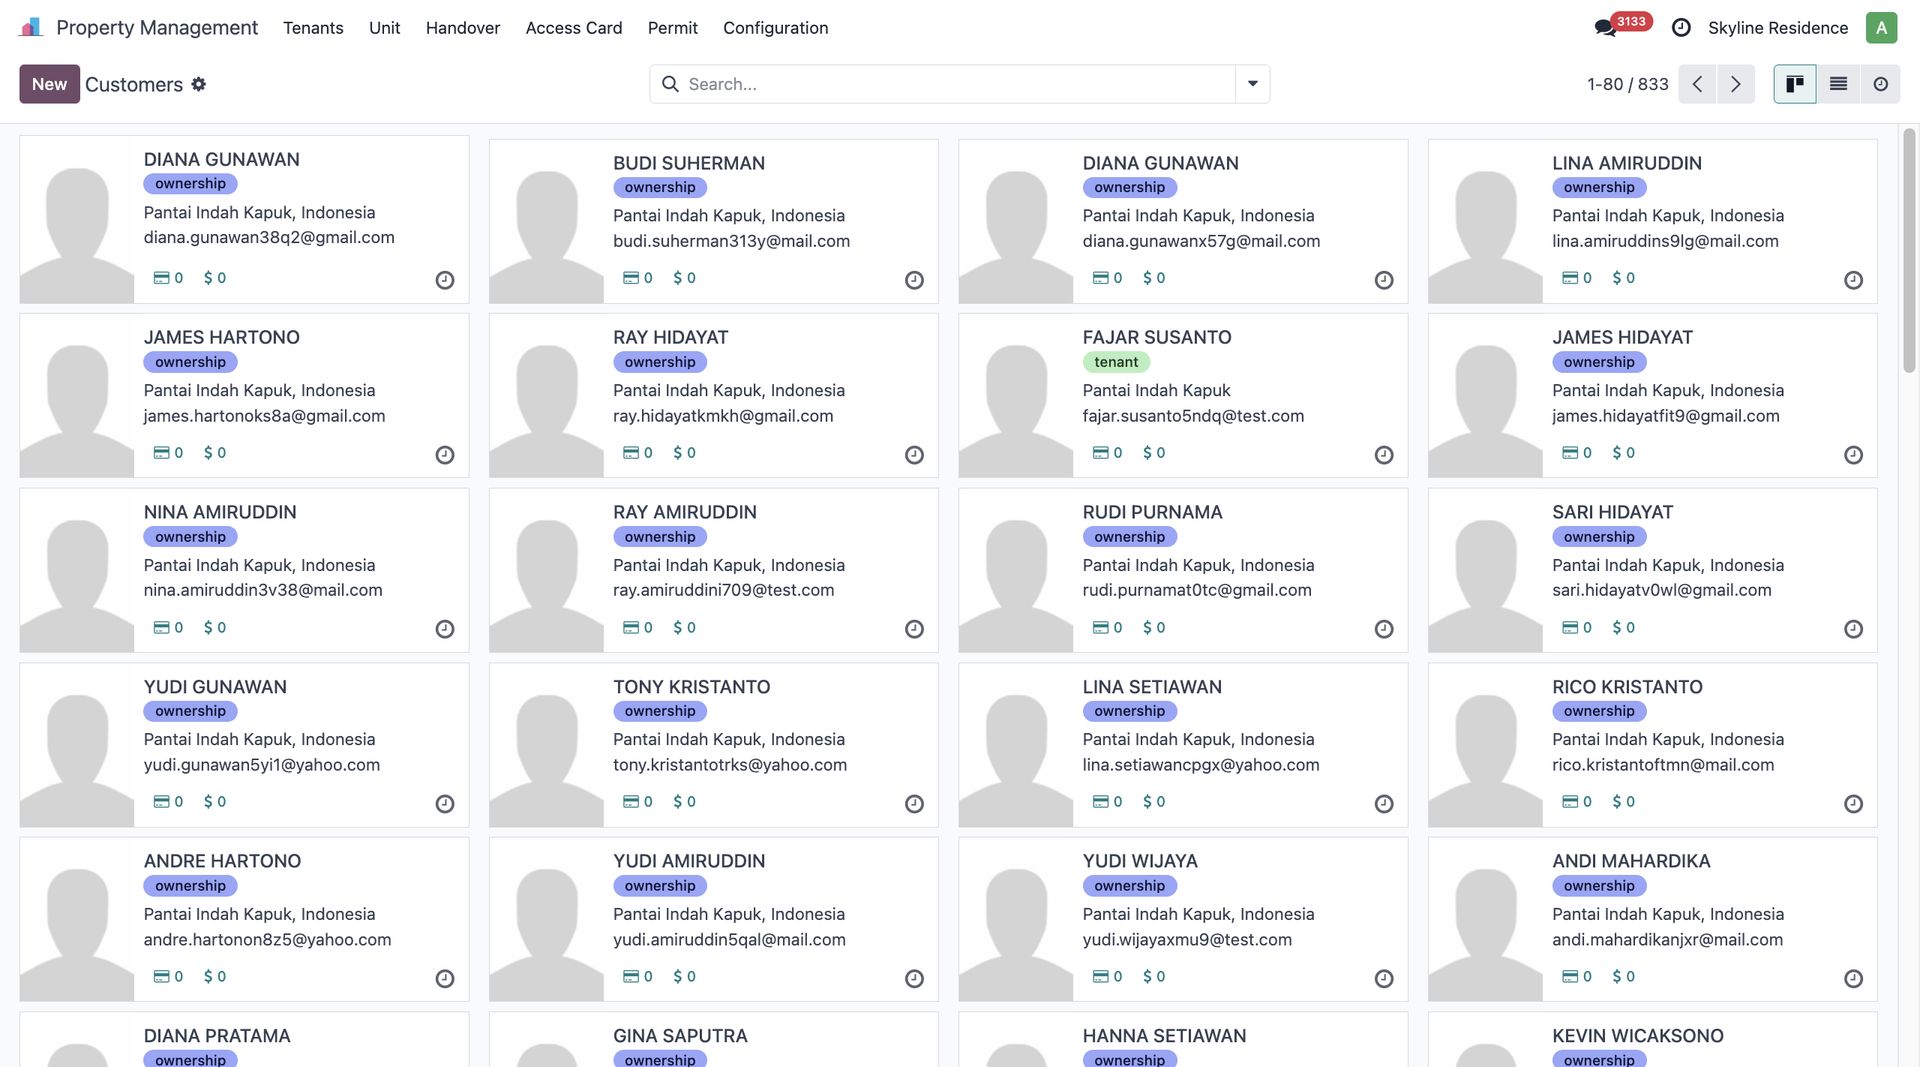Click the vertical scrollbar thumb
The width and height of the screenshot is (1920, 1067).
[x=1908, y=250]
